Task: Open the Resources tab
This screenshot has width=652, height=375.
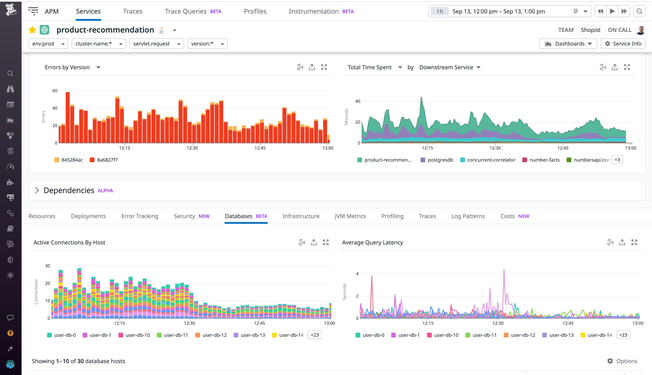Action: 42,216
